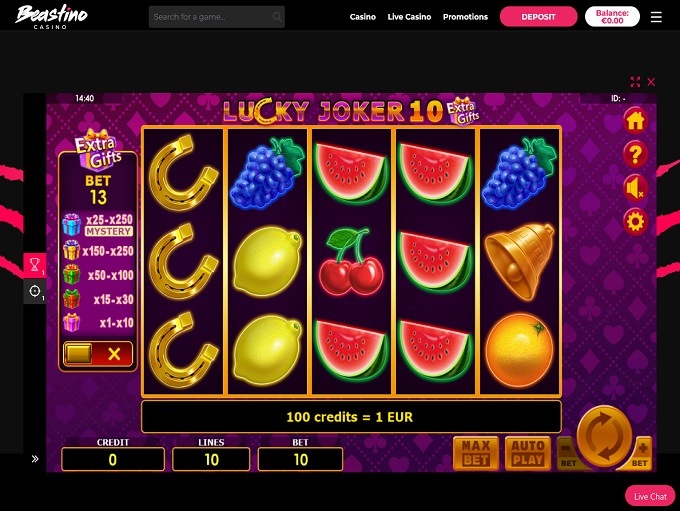Focus the Search for a game field
The image size is (680, 511).
pyautogui.click(x=216, y=17)
